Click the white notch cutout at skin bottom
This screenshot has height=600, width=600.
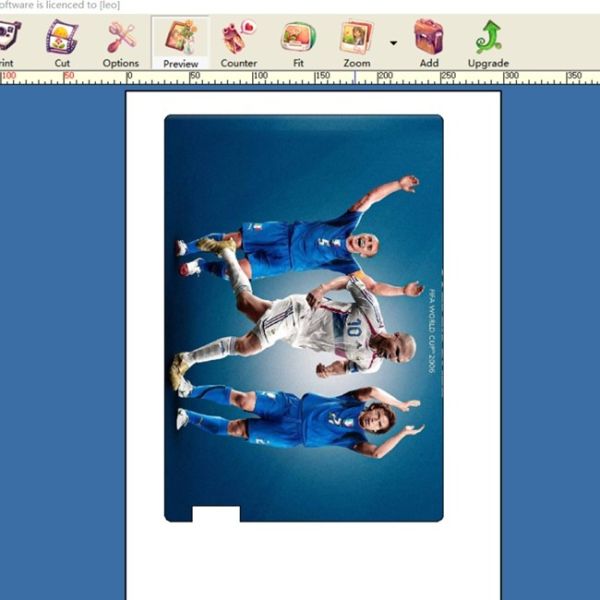[x=215, y=514]
